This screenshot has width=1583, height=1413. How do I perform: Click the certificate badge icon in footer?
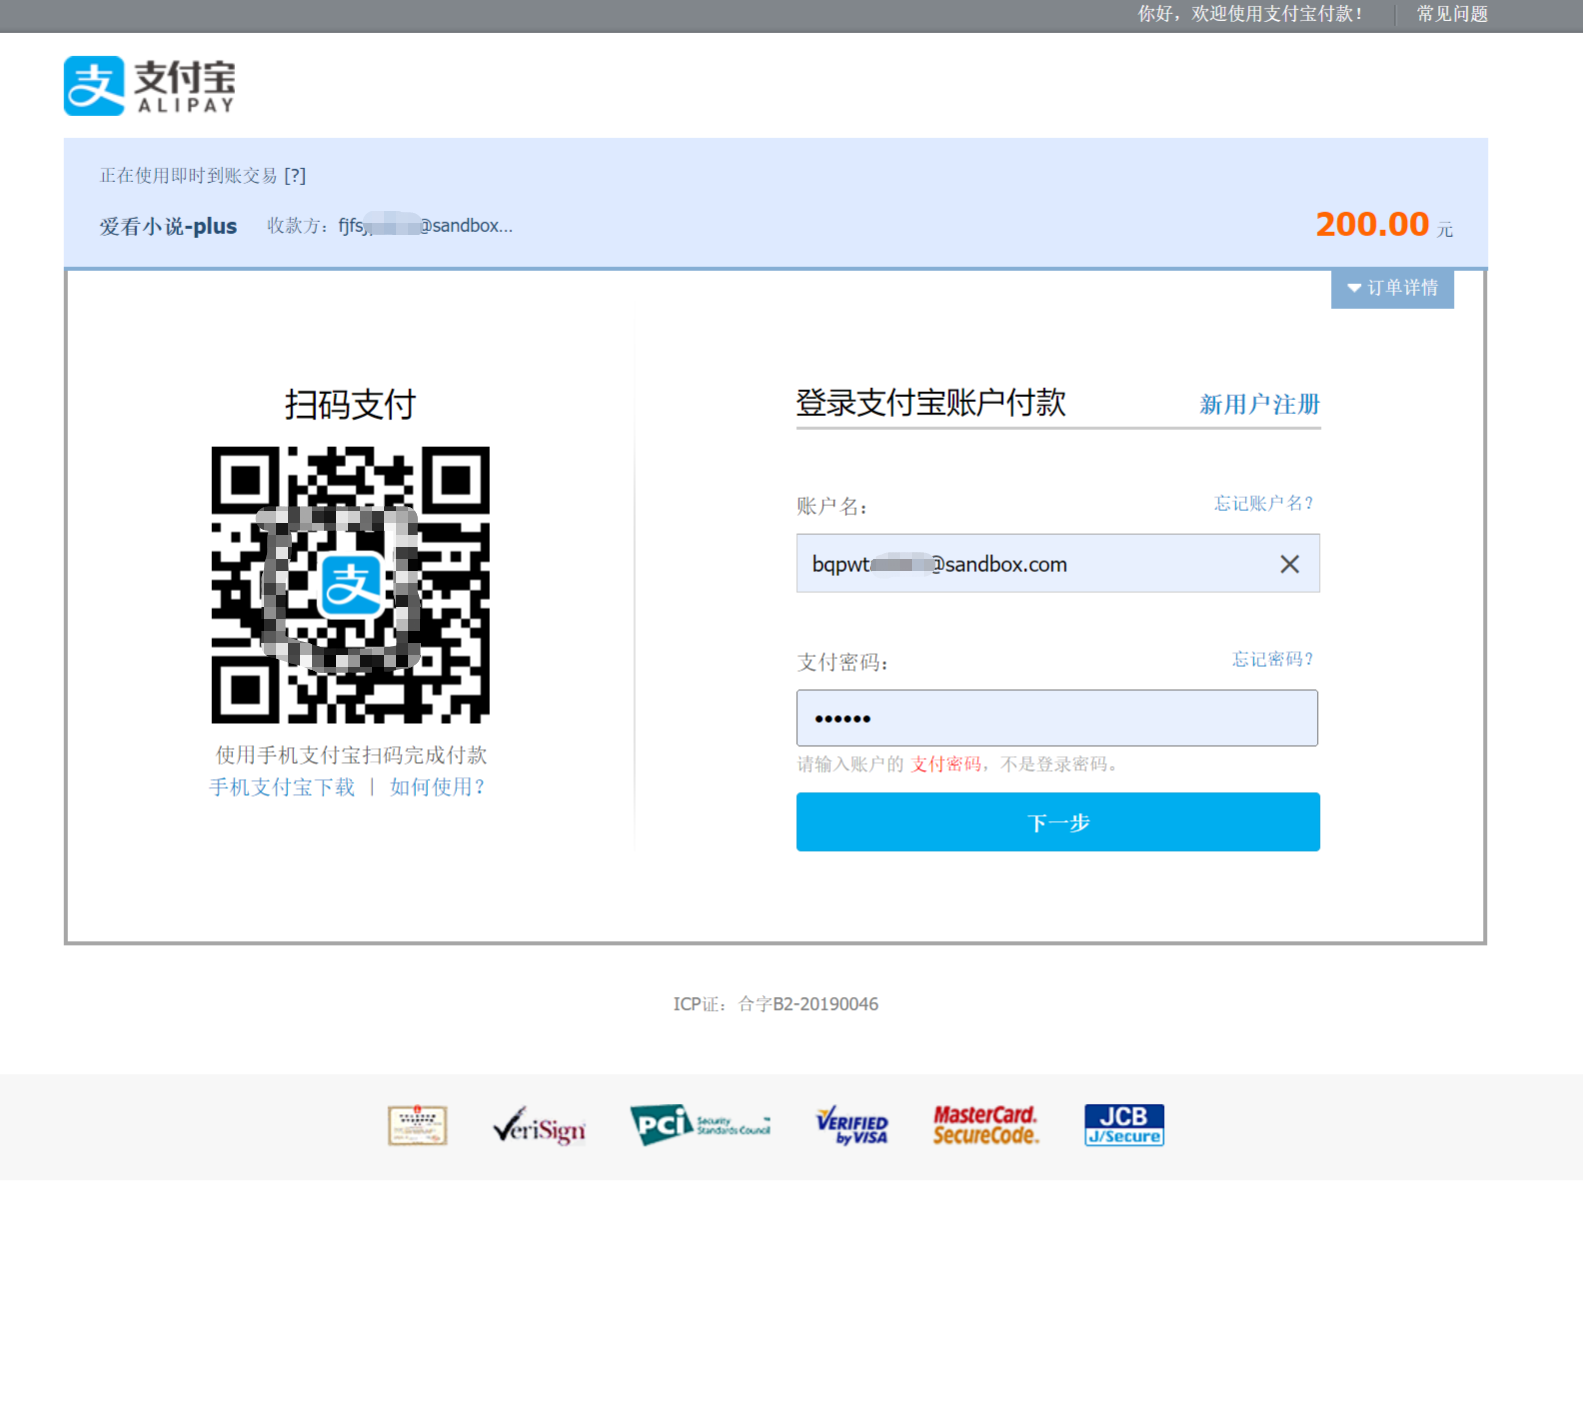tap(417, 1125)
